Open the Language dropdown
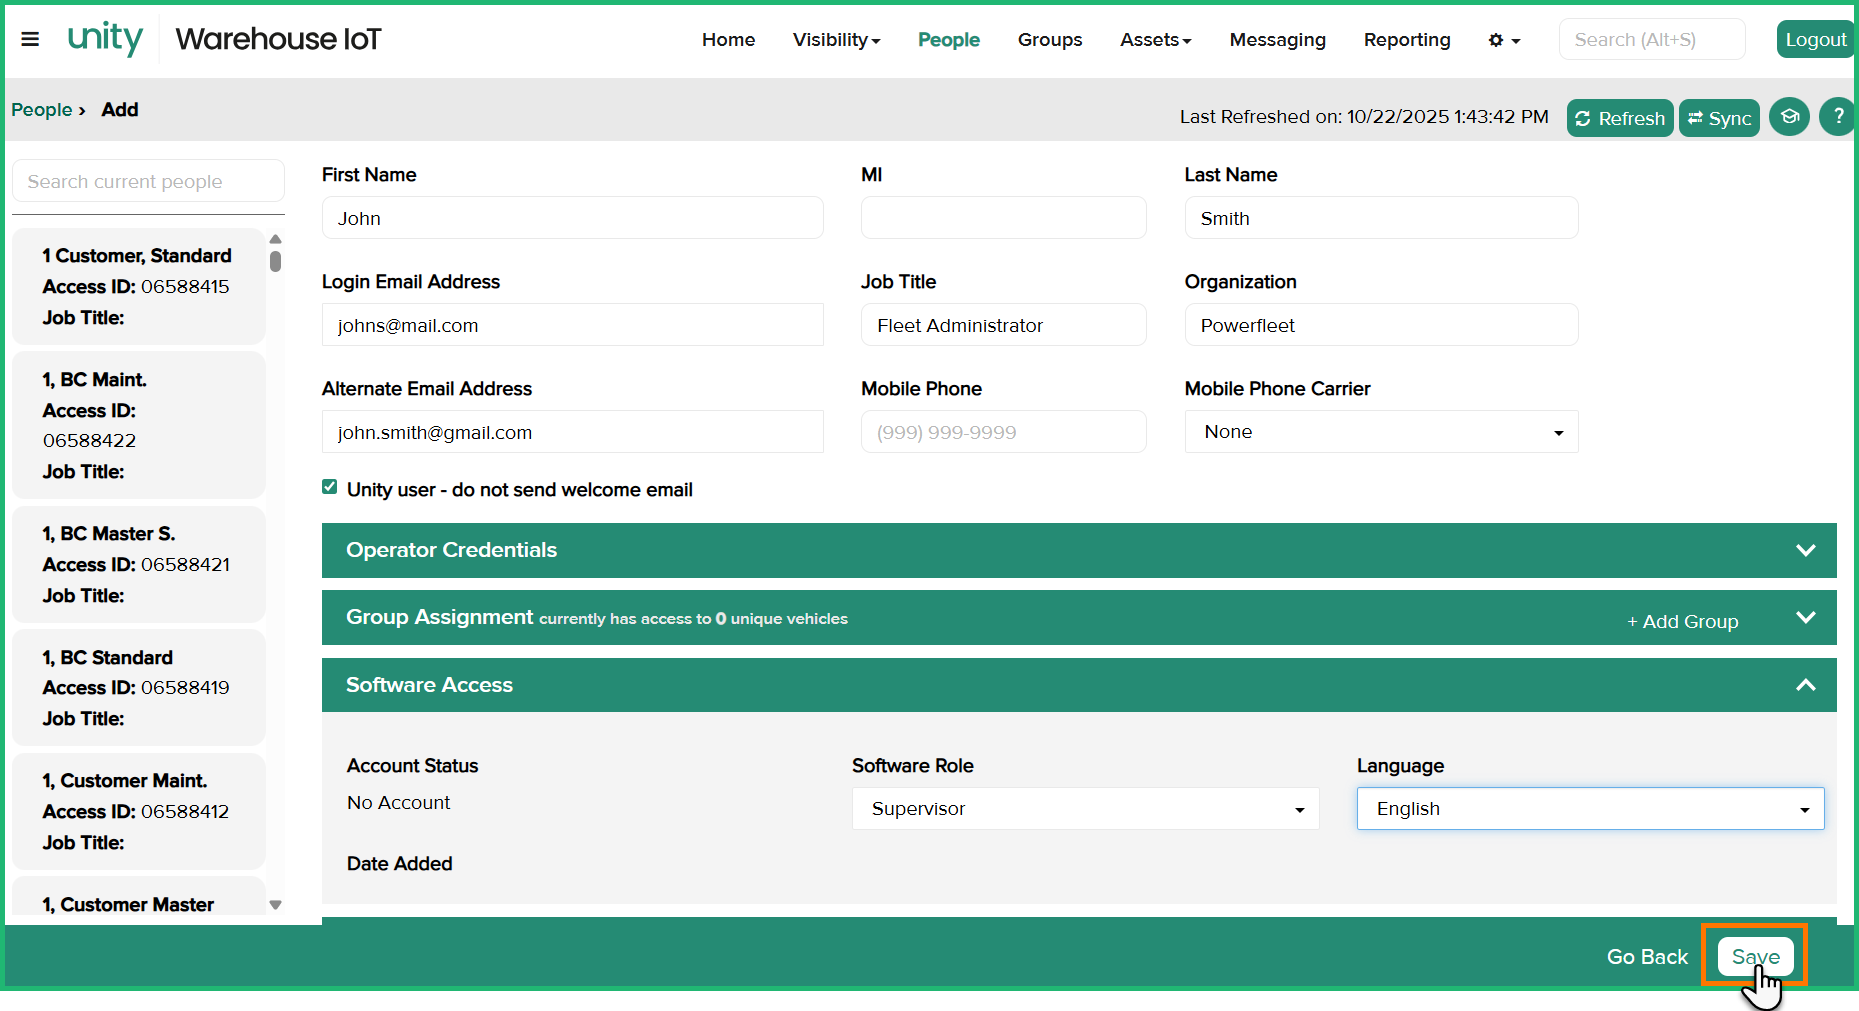Image resolution: width=1859 pixels, height=1011 pixels. click(x=1589, y=809)
